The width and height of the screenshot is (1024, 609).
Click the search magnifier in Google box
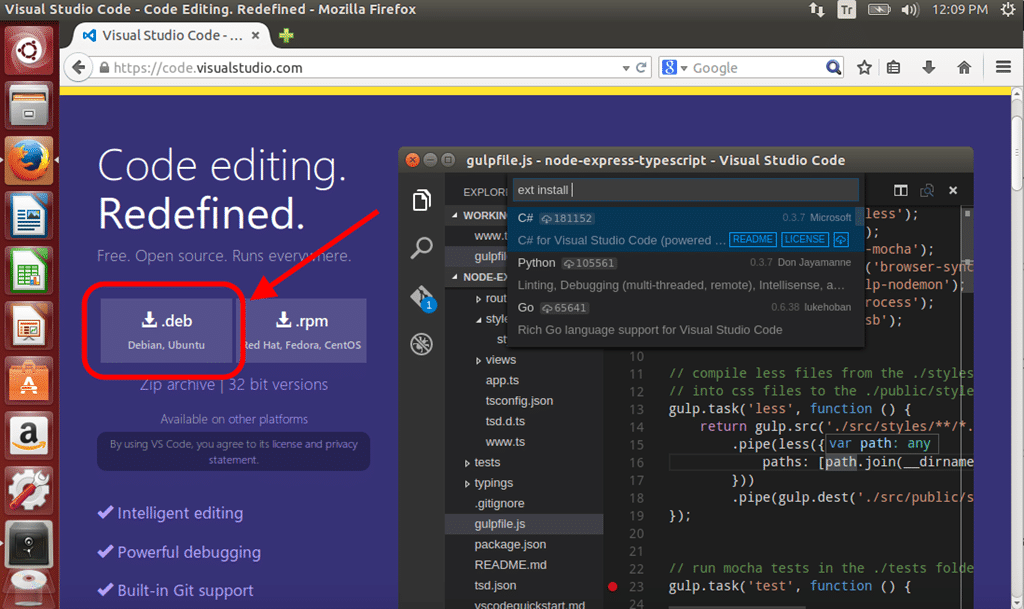833,67
